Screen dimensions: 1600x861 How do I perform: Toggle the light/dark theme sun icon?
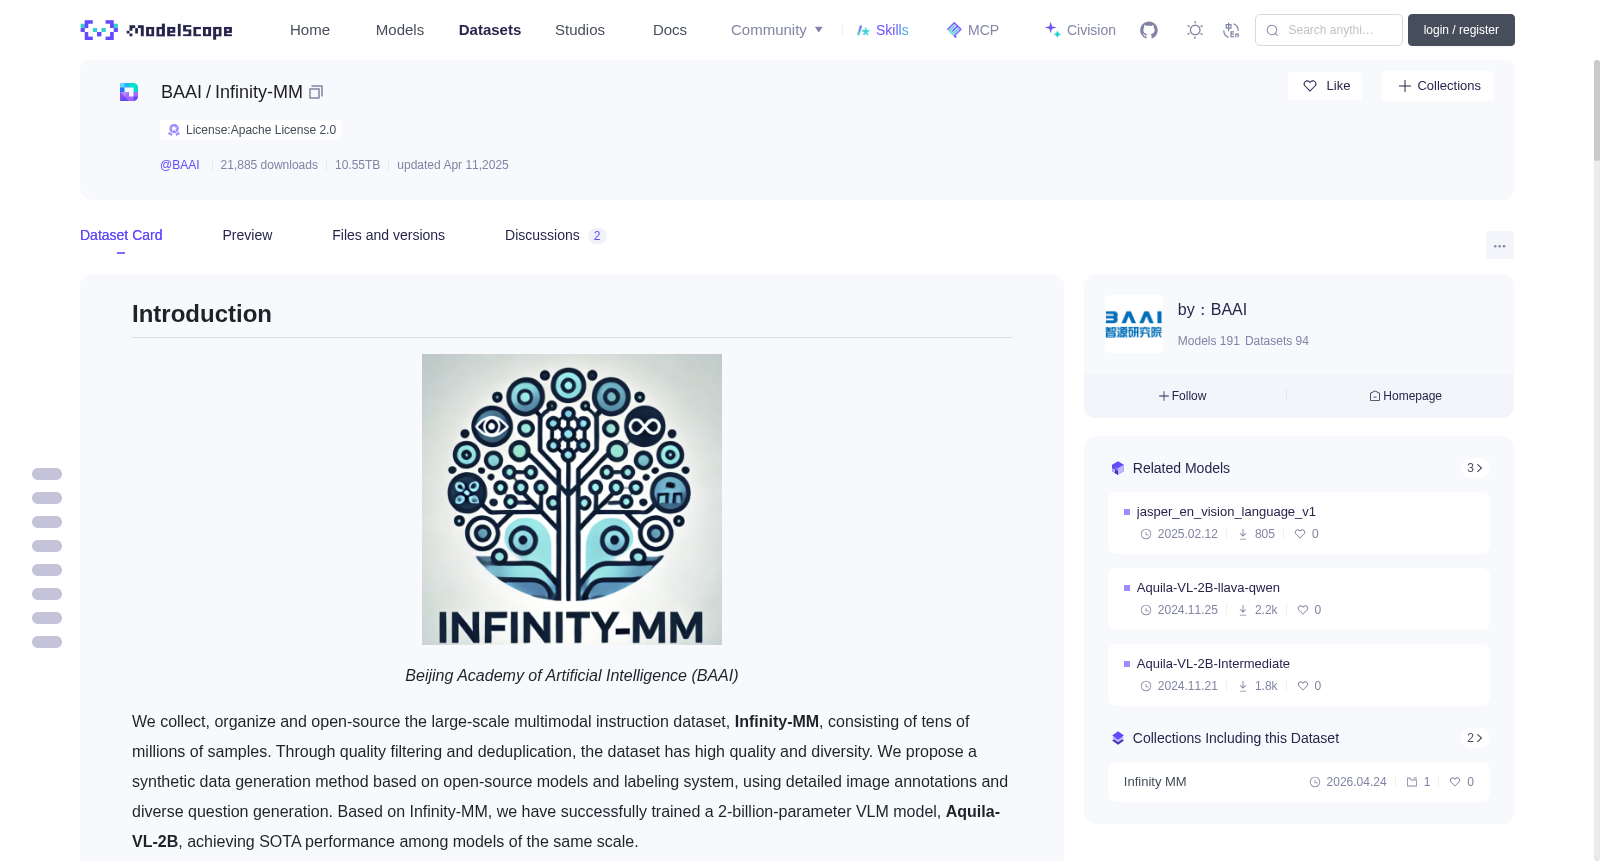(1195, 30)
